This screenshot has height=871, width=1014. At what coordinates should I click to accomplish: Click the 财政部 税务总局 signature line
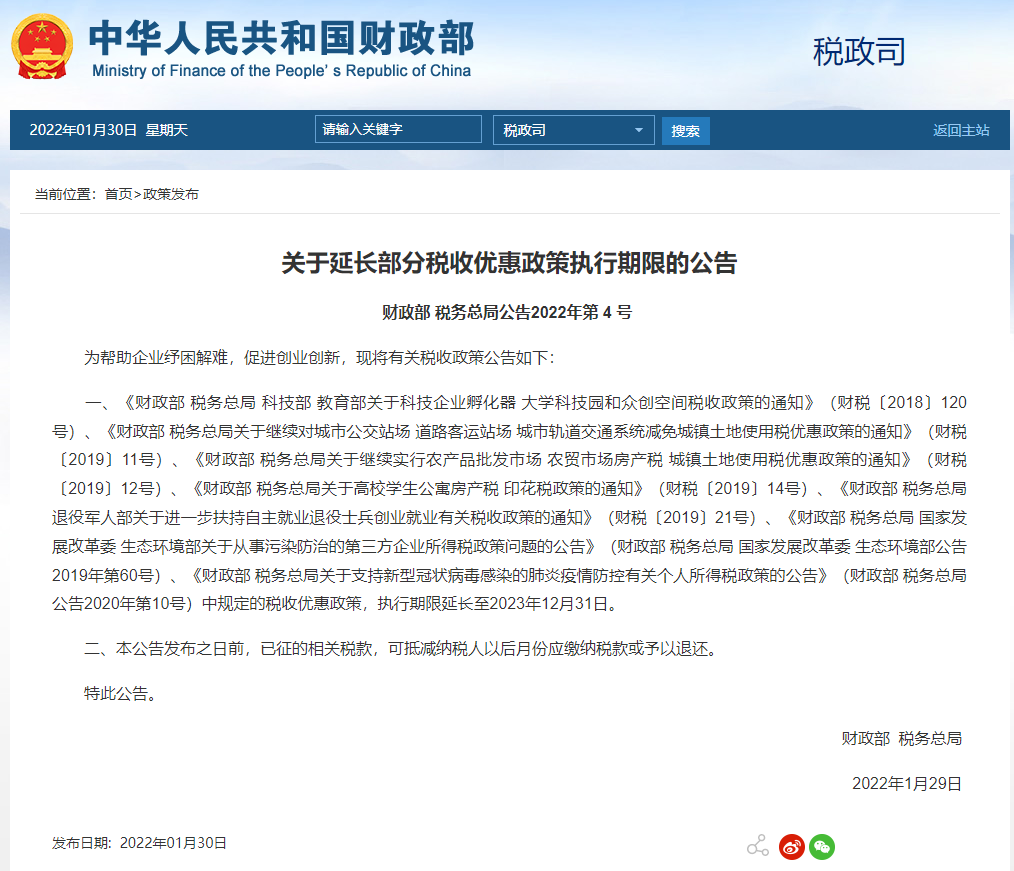[901, 738]
